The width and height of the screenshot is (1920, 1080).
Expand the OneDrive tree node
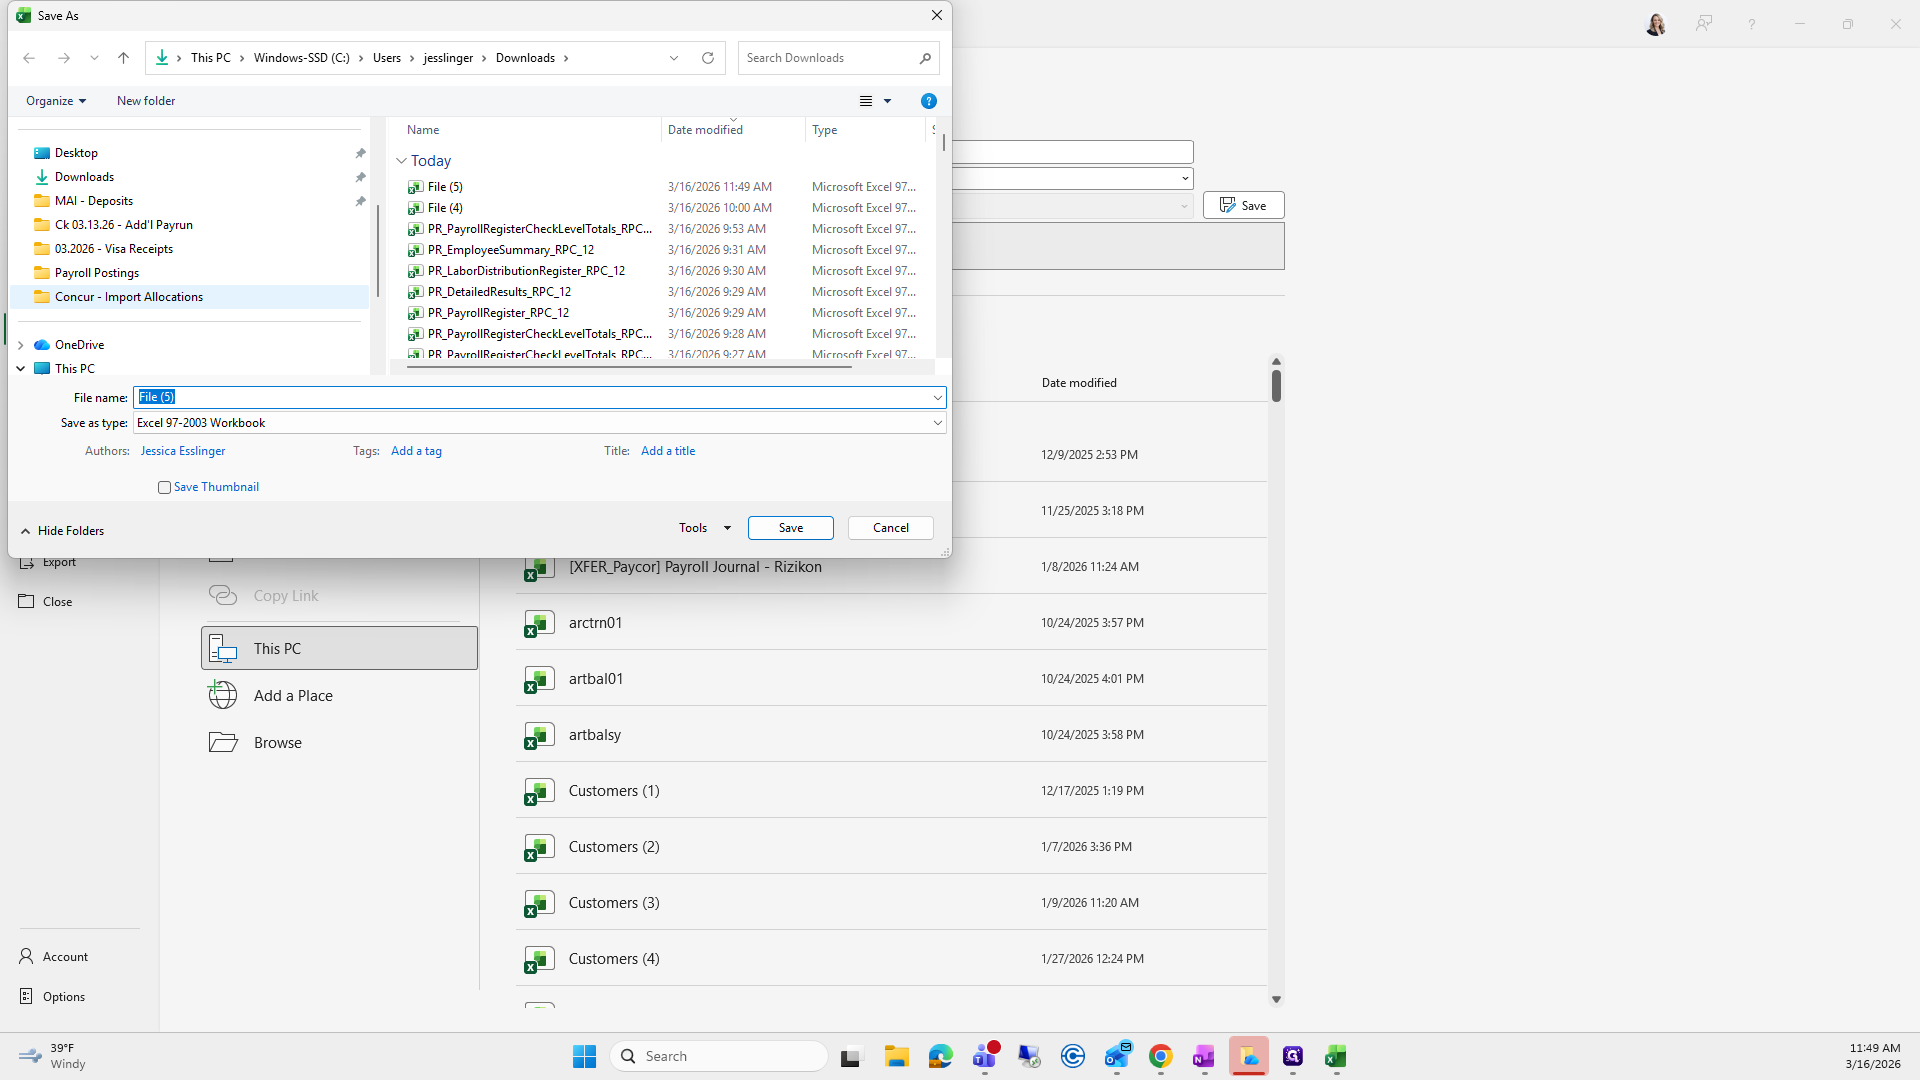coord(20,345)
